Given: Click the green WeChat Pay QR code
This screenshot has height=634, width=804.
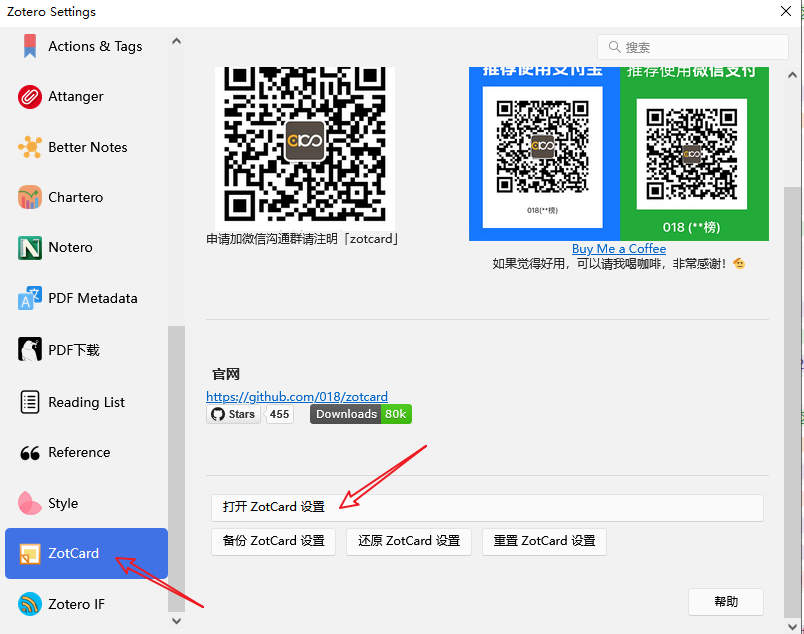Looking at the screenshot, I should 694,153.
